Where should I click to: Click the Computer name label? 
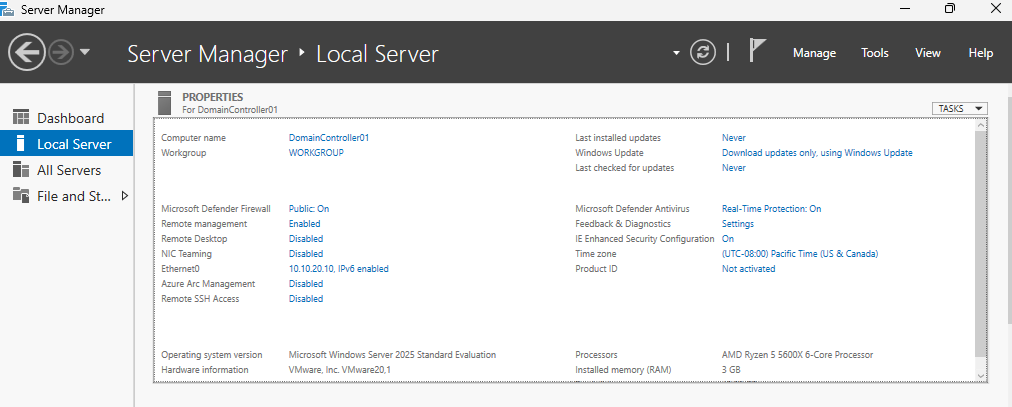tap(194, 137)
